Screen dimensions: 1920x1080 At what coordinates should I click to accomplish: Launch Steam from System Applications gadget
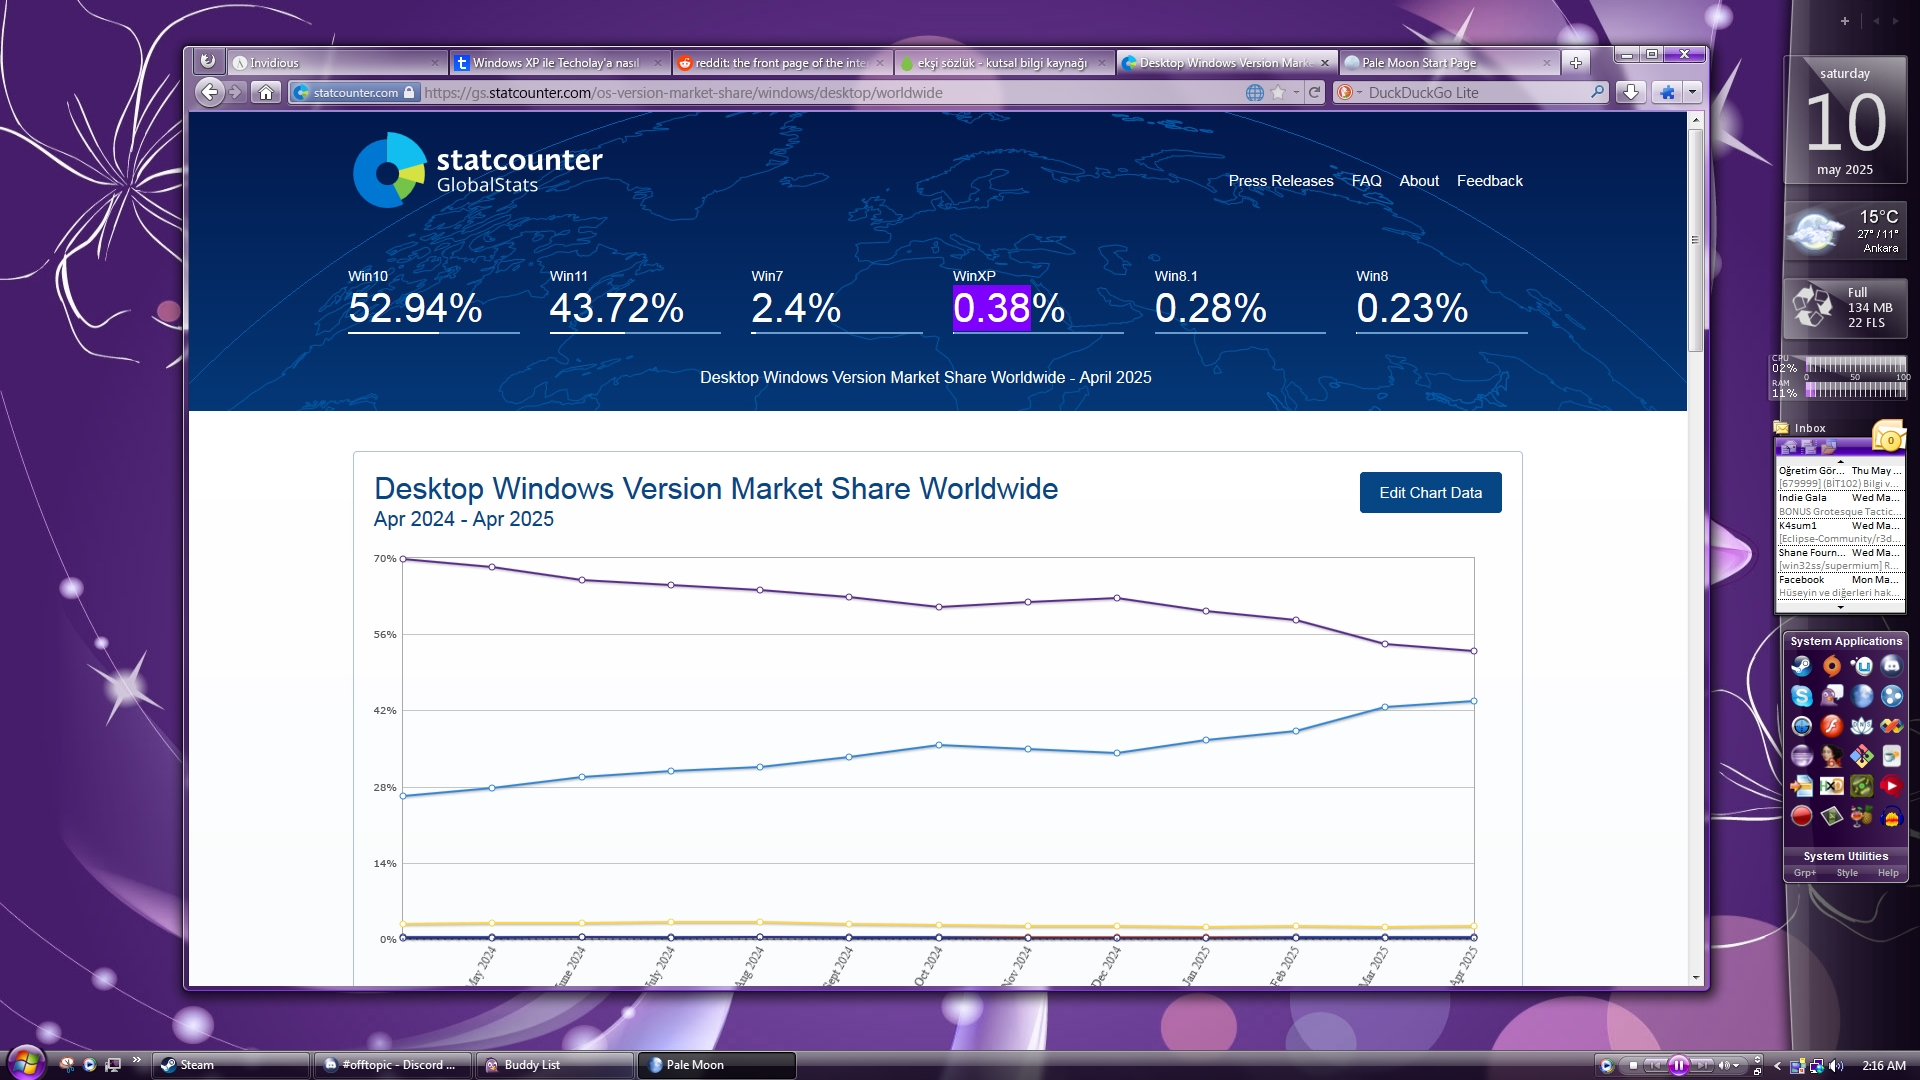click(1801, 666)
